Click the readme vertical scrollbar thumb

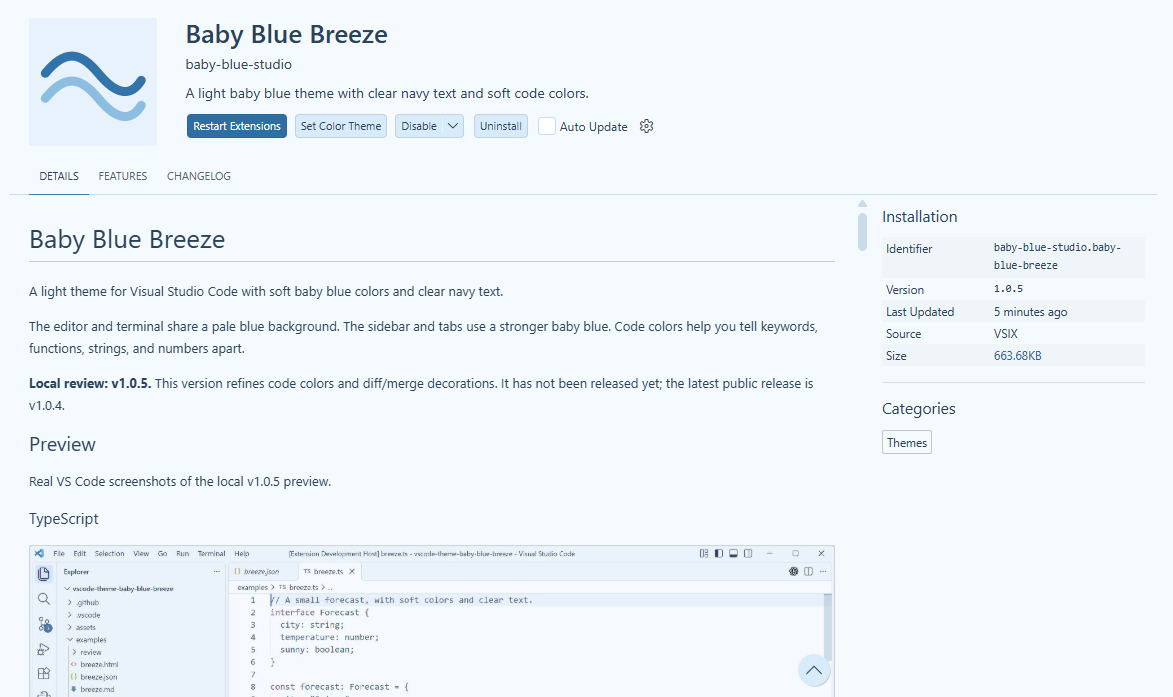(x=863, y=231)
